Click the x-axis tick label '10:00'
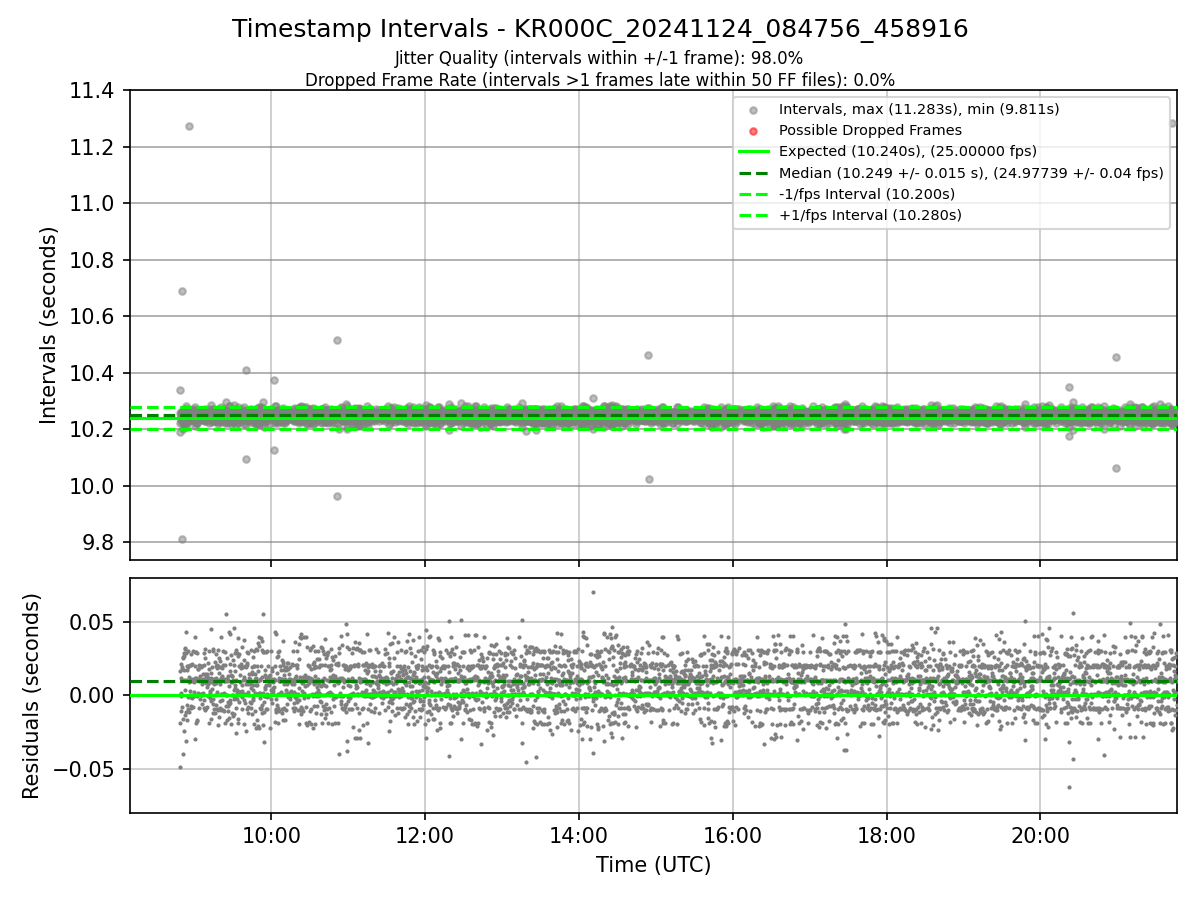1200x900 pixels. [270, 834]
